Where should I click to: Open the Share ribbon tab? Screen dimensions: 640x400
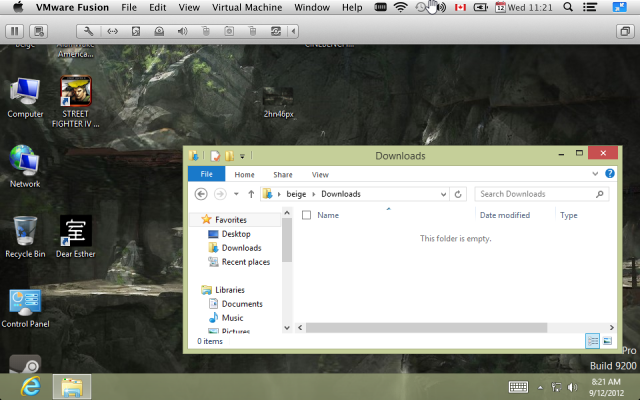[283, 175]
